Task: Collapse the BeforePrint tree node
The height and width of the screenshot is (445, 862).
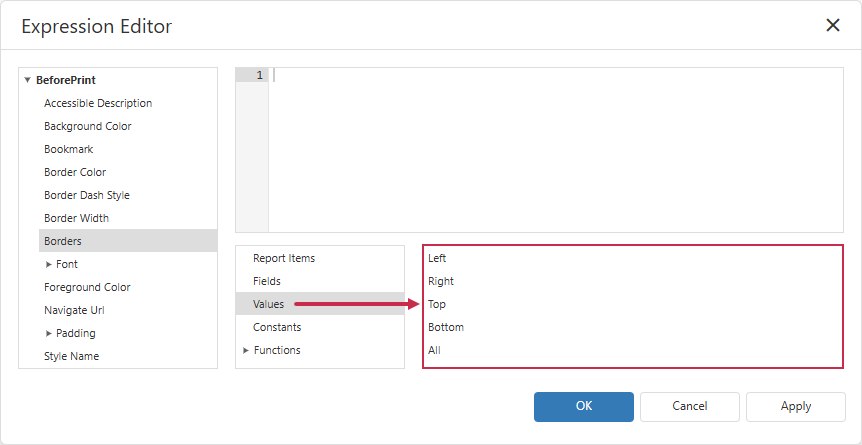Action: [27, 80]
